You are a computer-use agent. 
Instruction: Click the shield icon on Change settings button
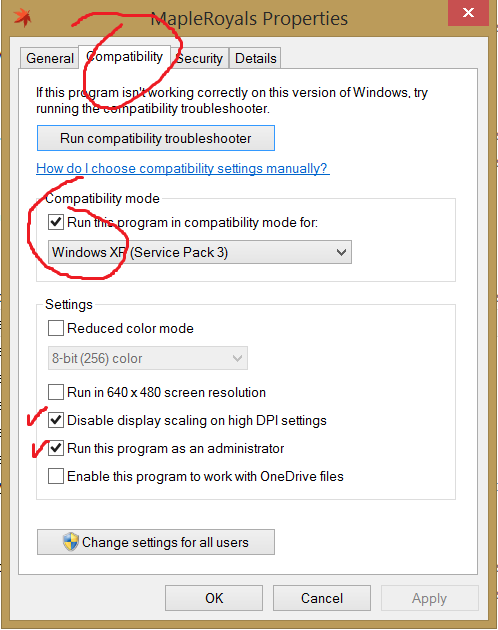pos(71,542)
